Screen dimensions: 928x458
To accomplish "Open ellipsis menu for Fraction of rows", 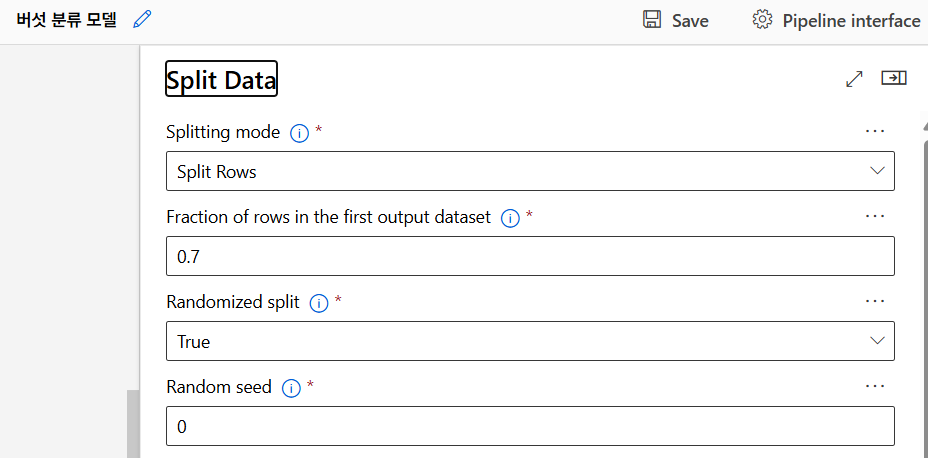I will (875, 216).
